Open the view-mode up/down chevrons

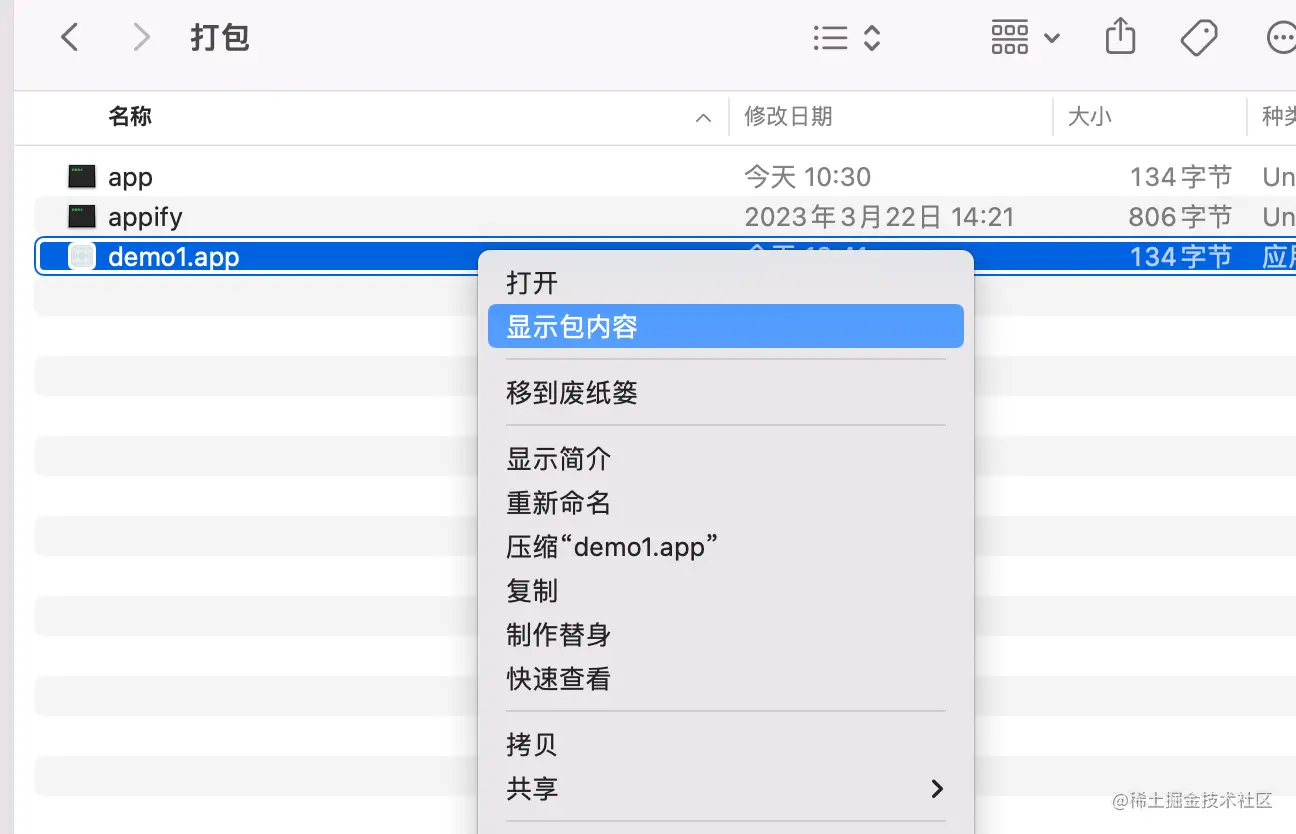(872, 38)
